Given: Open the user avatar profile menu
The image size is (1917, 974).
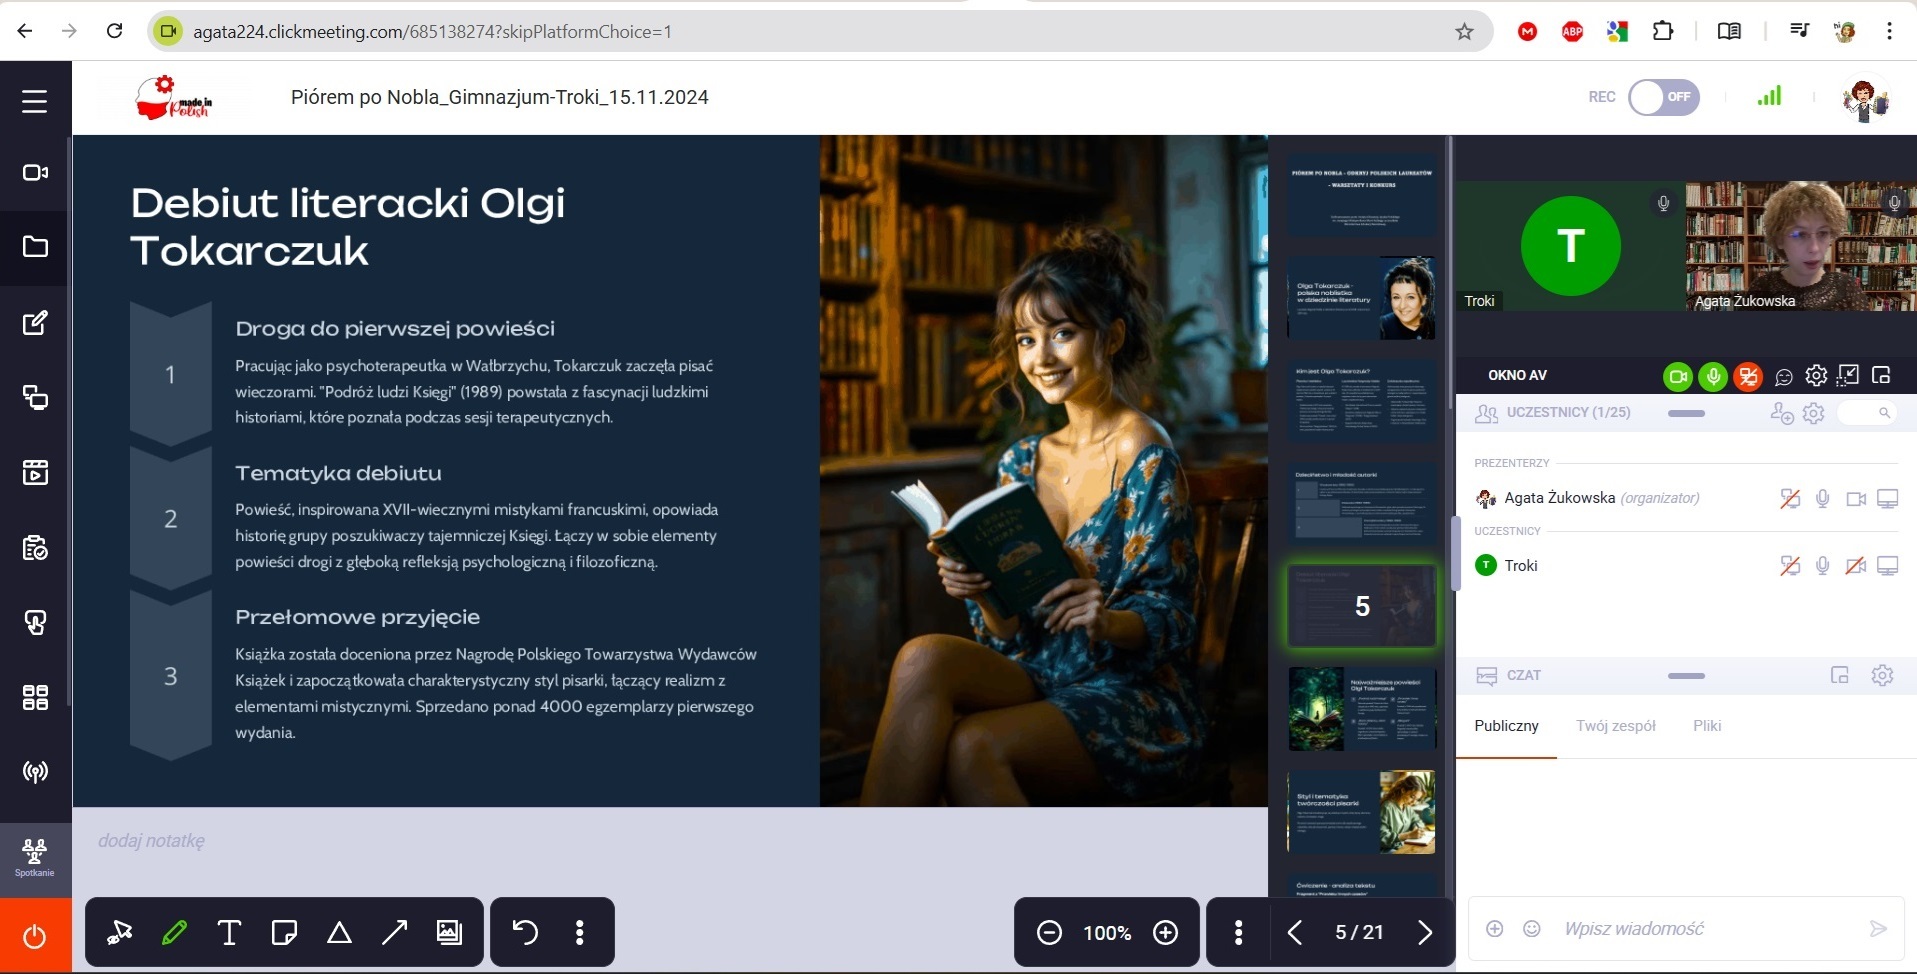Looking at the screenshot, I should pyautogui.click(x=1864, y=99).
